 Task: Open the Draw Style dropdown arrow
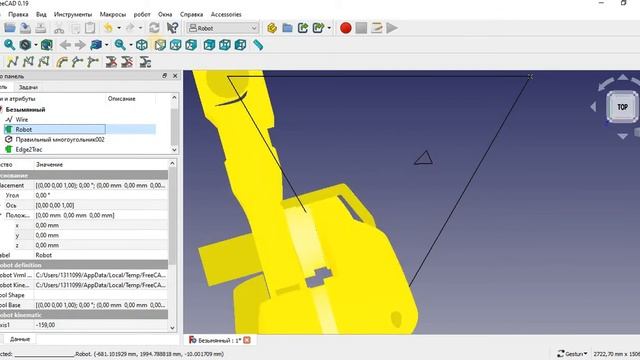[36, 45]
